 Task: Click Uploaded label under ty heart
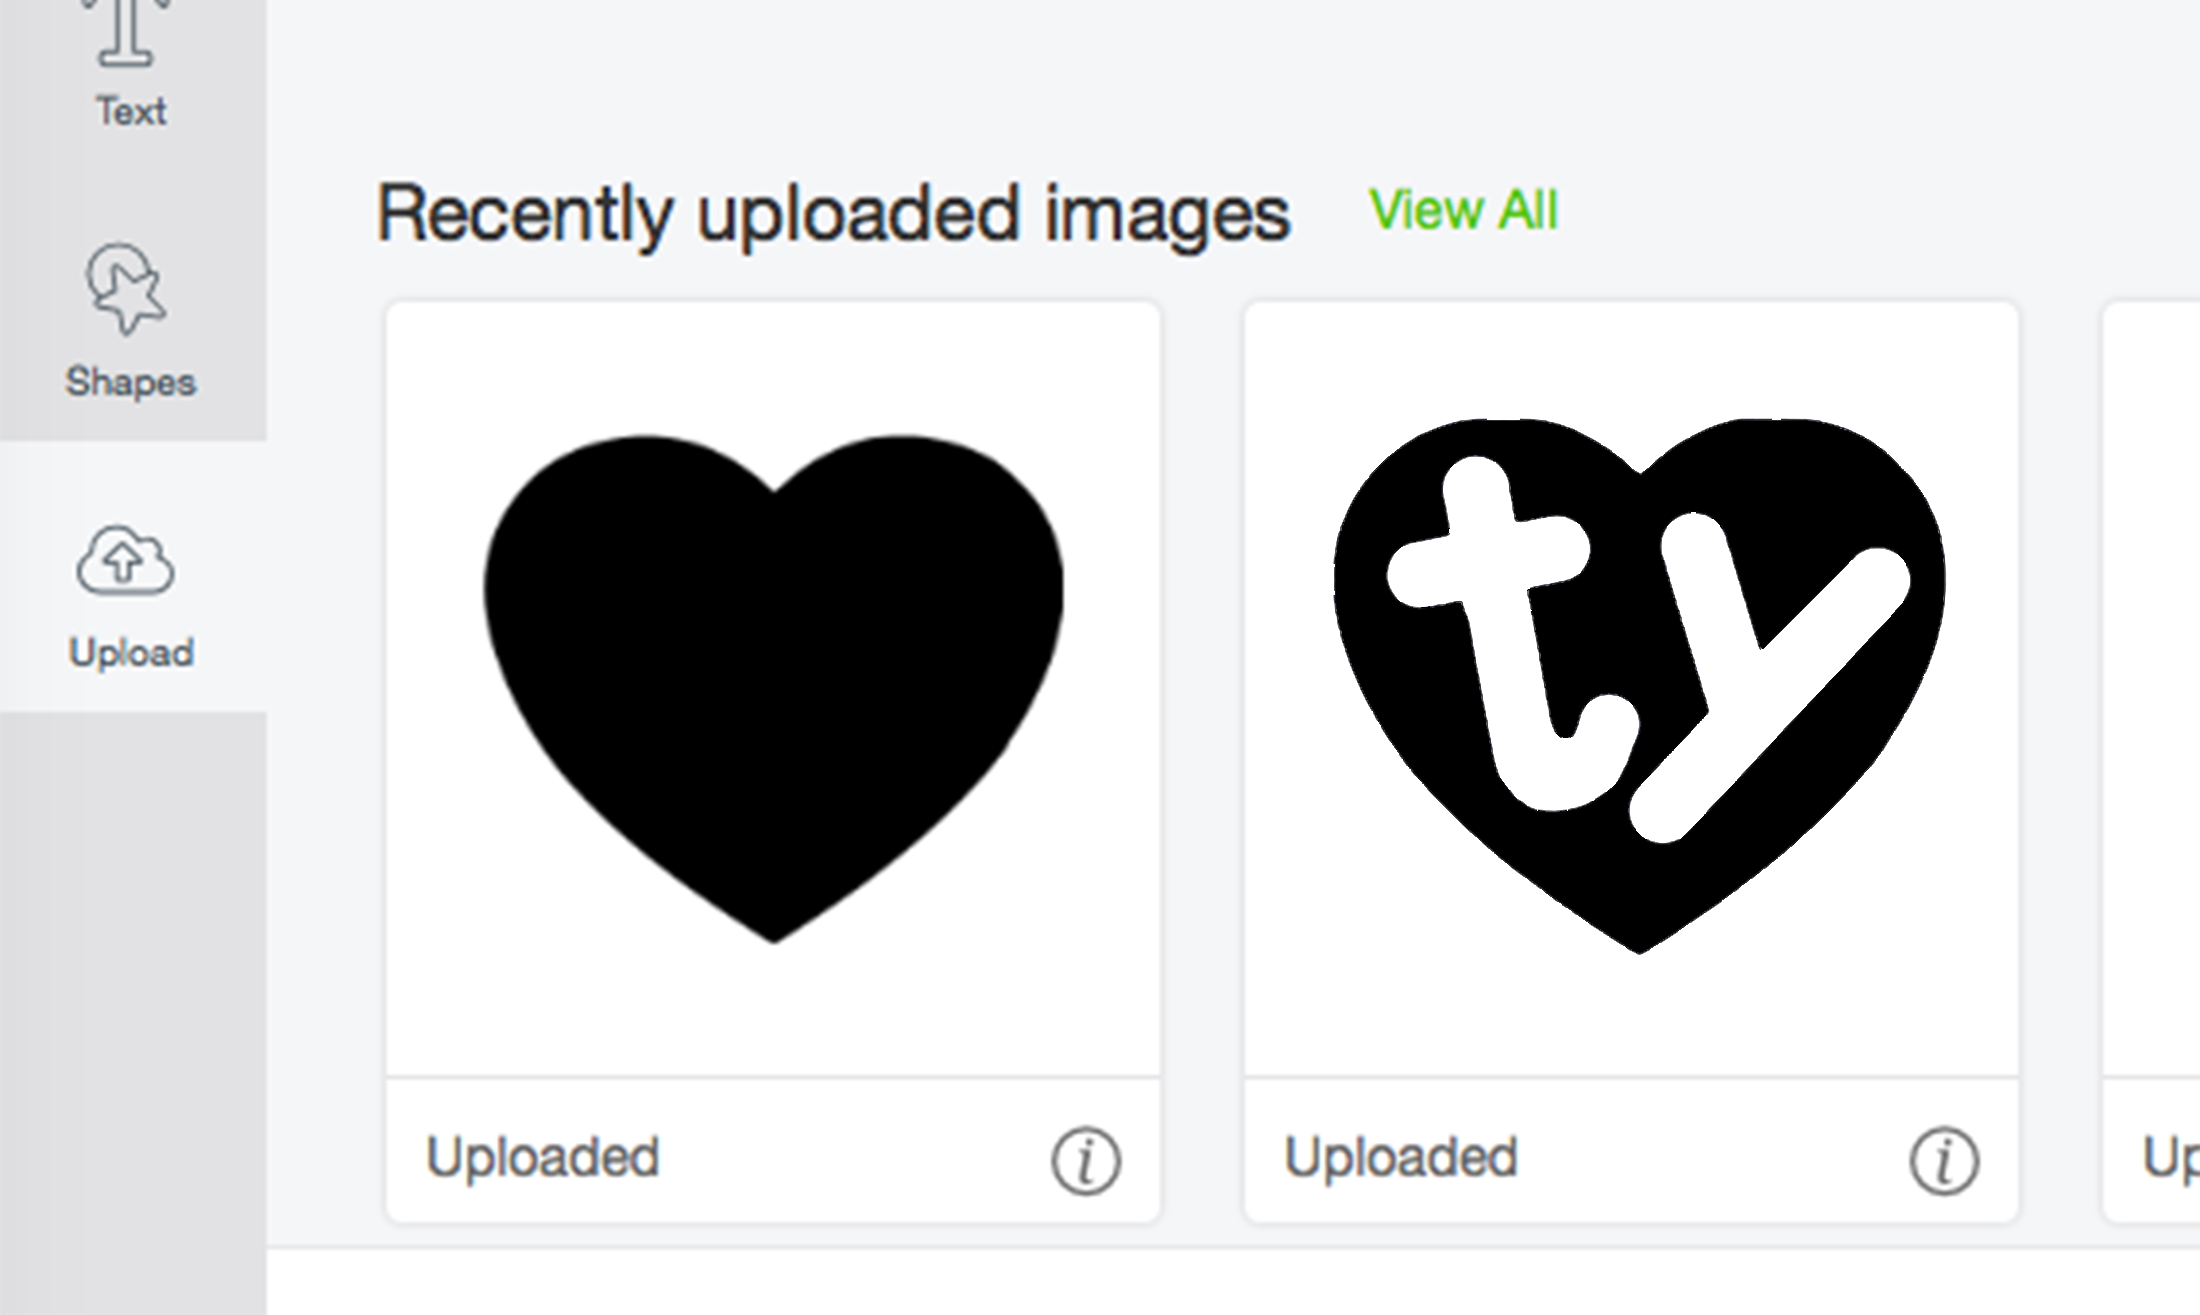point(1401,1157)
